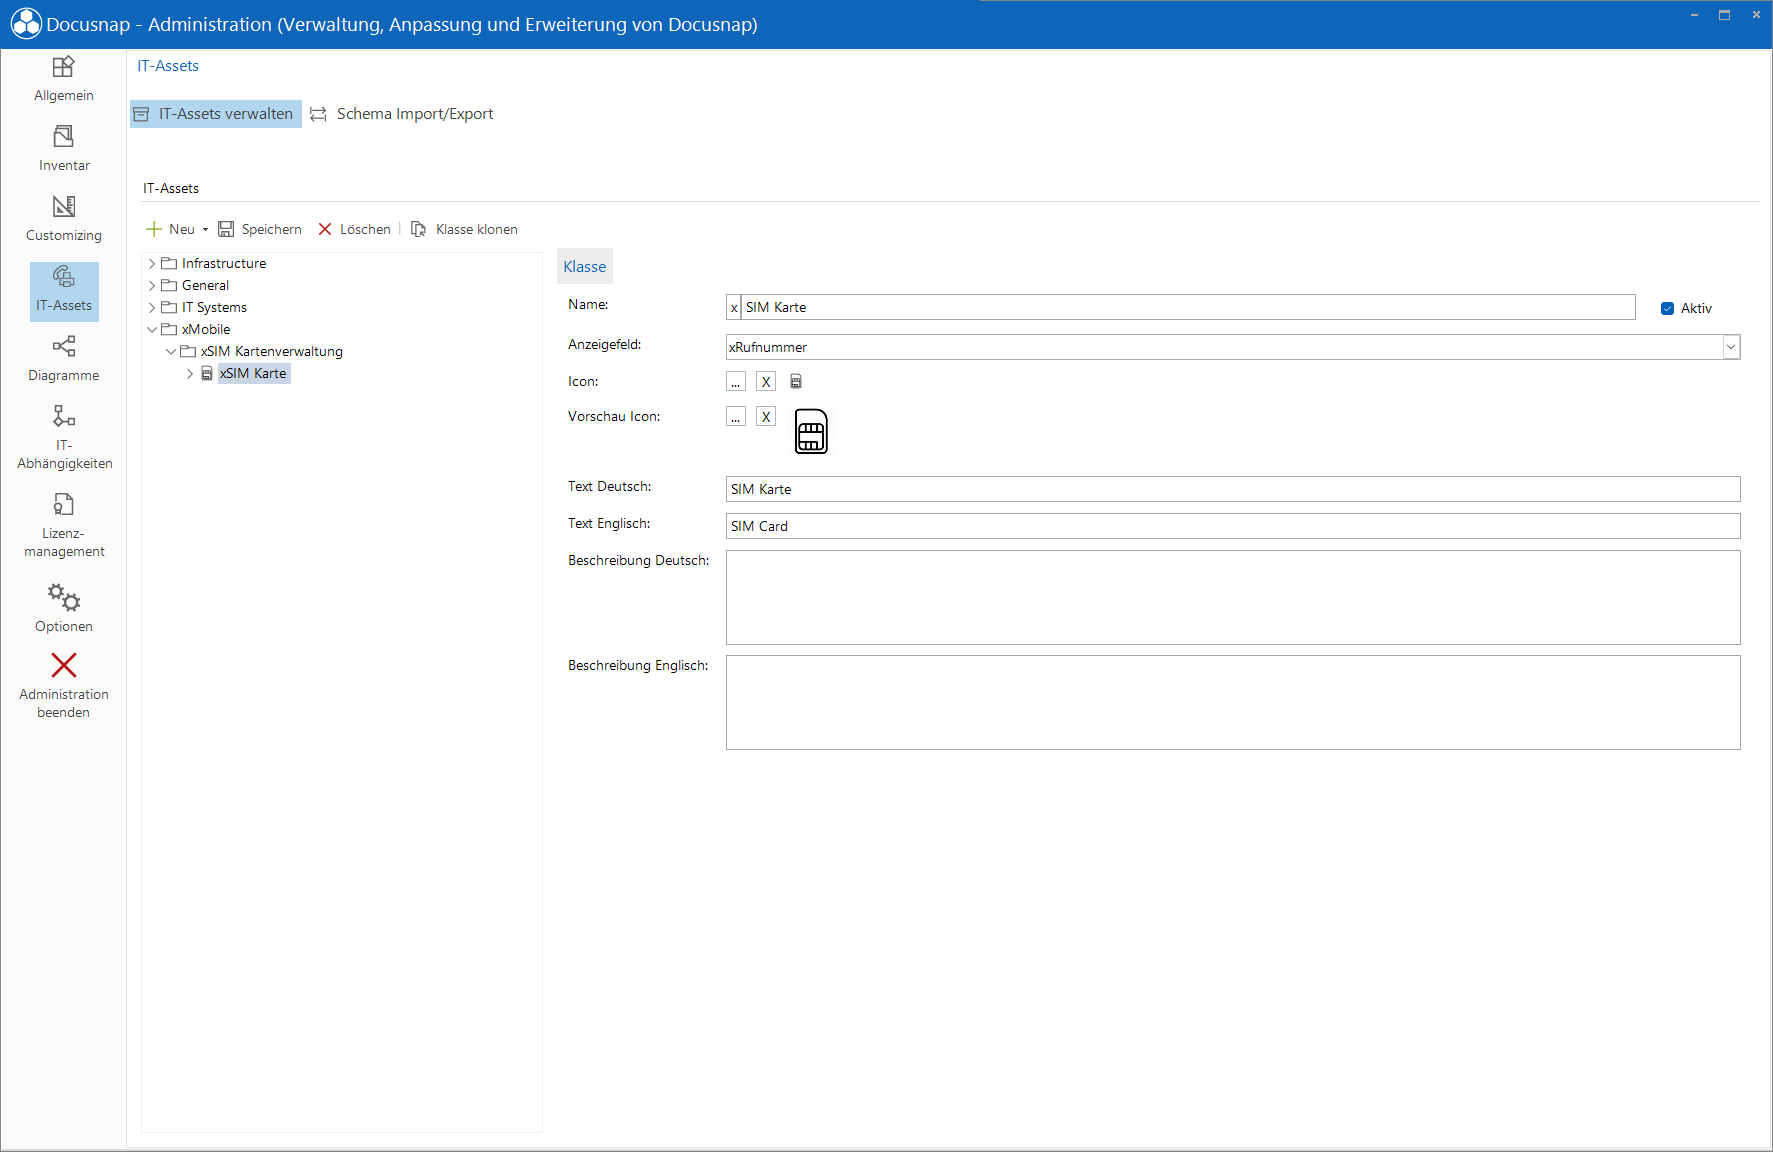Click the Icon browse '...' button
This screenshot has width=1773, height=1152.
click(736, 381)
